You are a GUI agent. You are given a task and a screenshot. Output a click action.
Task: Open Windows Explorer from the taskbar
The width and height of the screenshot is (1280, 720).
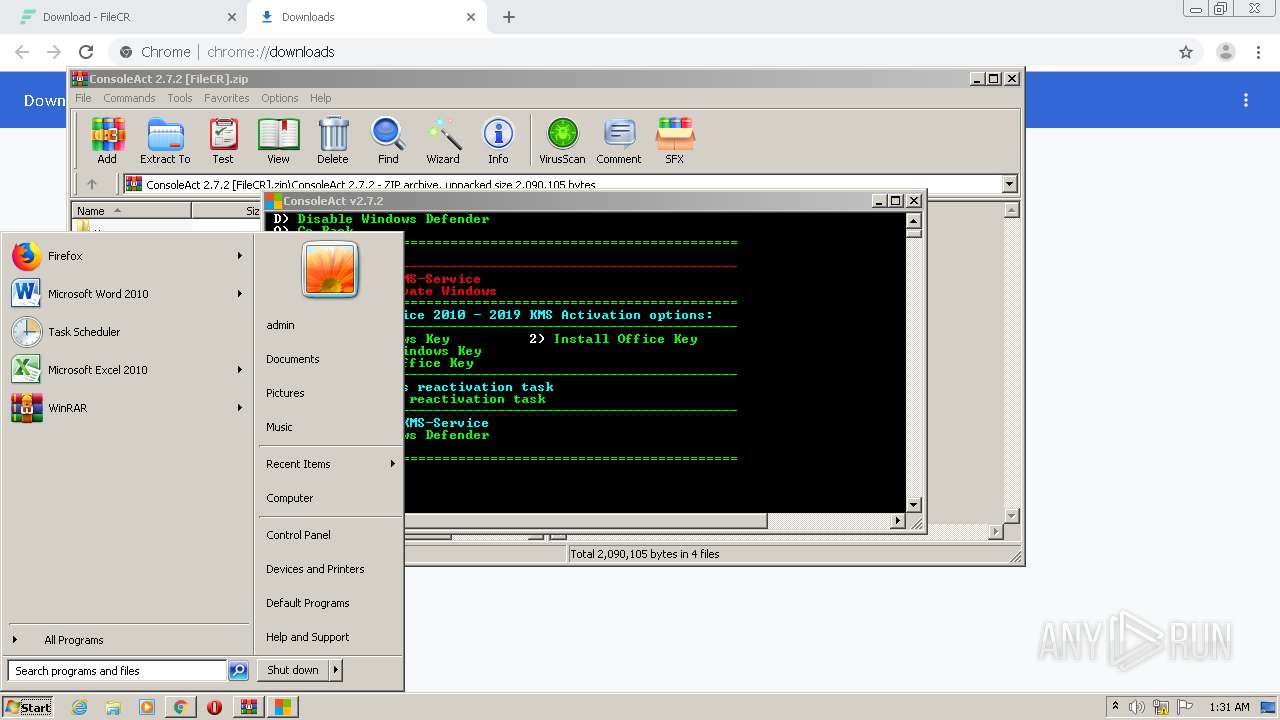pos(113,707)
